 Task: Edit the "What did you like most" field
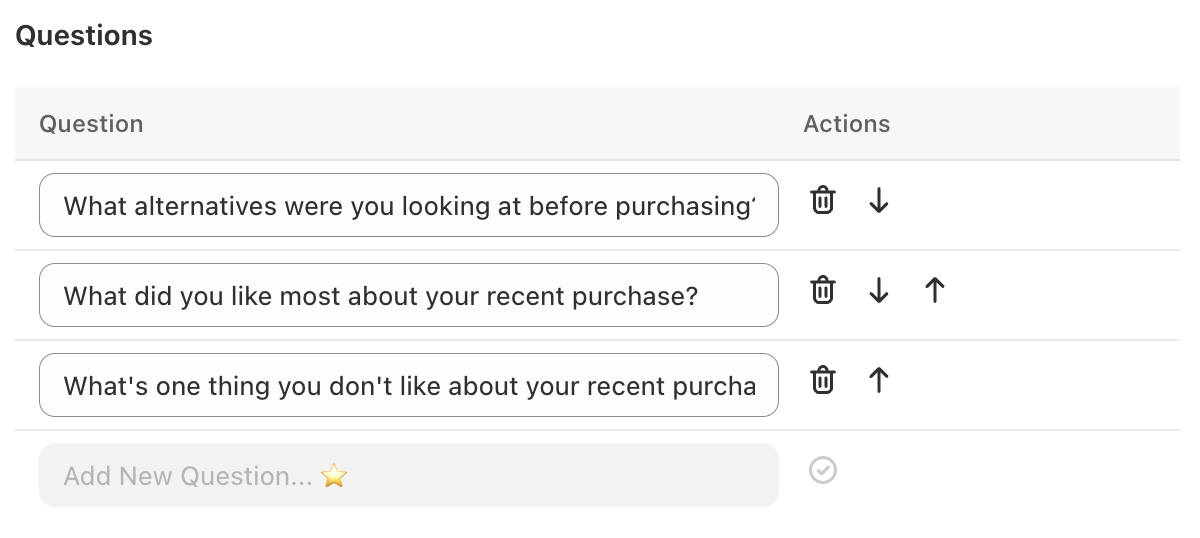(408, 296)
